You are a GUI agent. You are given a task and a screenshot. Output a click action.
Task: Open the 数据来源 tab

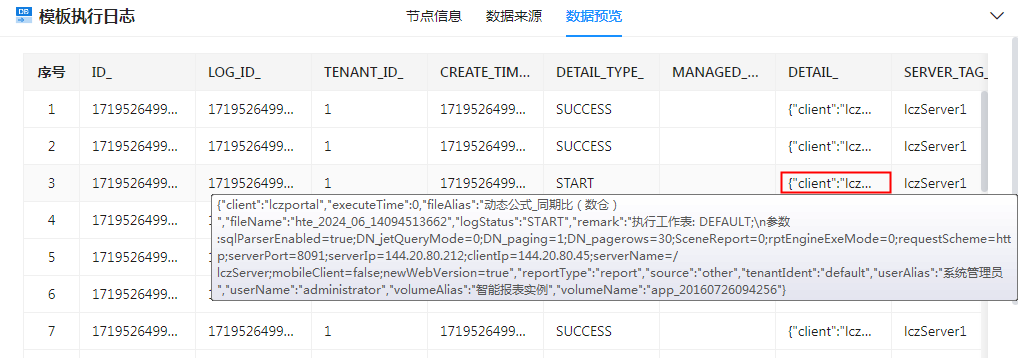click(514, 17)
